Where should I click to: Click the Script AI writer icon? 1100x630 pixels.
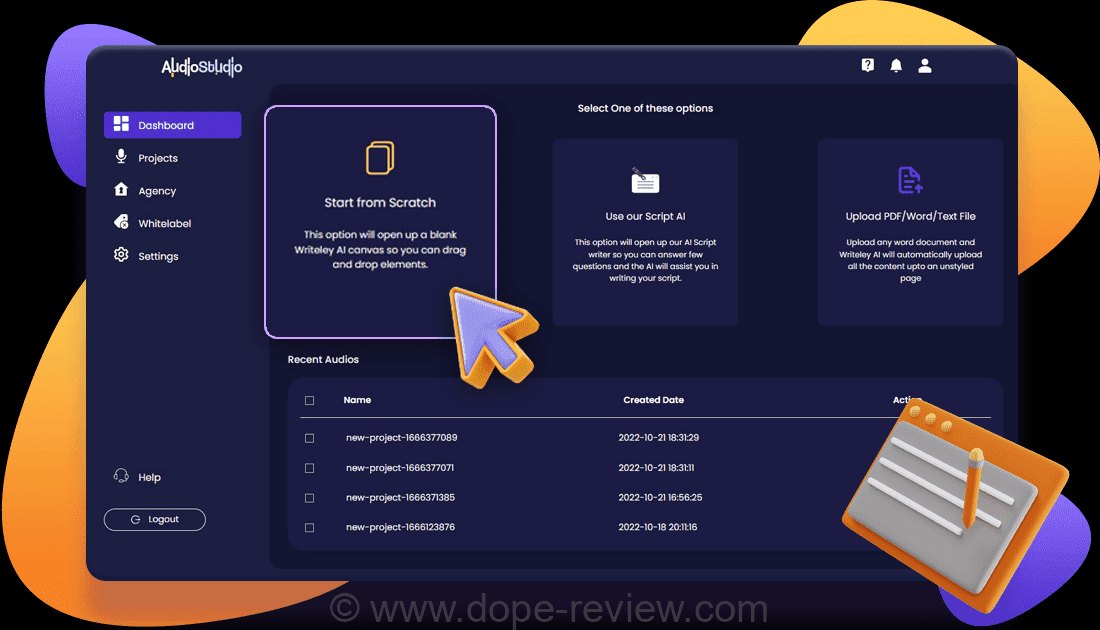pyautogui.click(x=645, y=180)
